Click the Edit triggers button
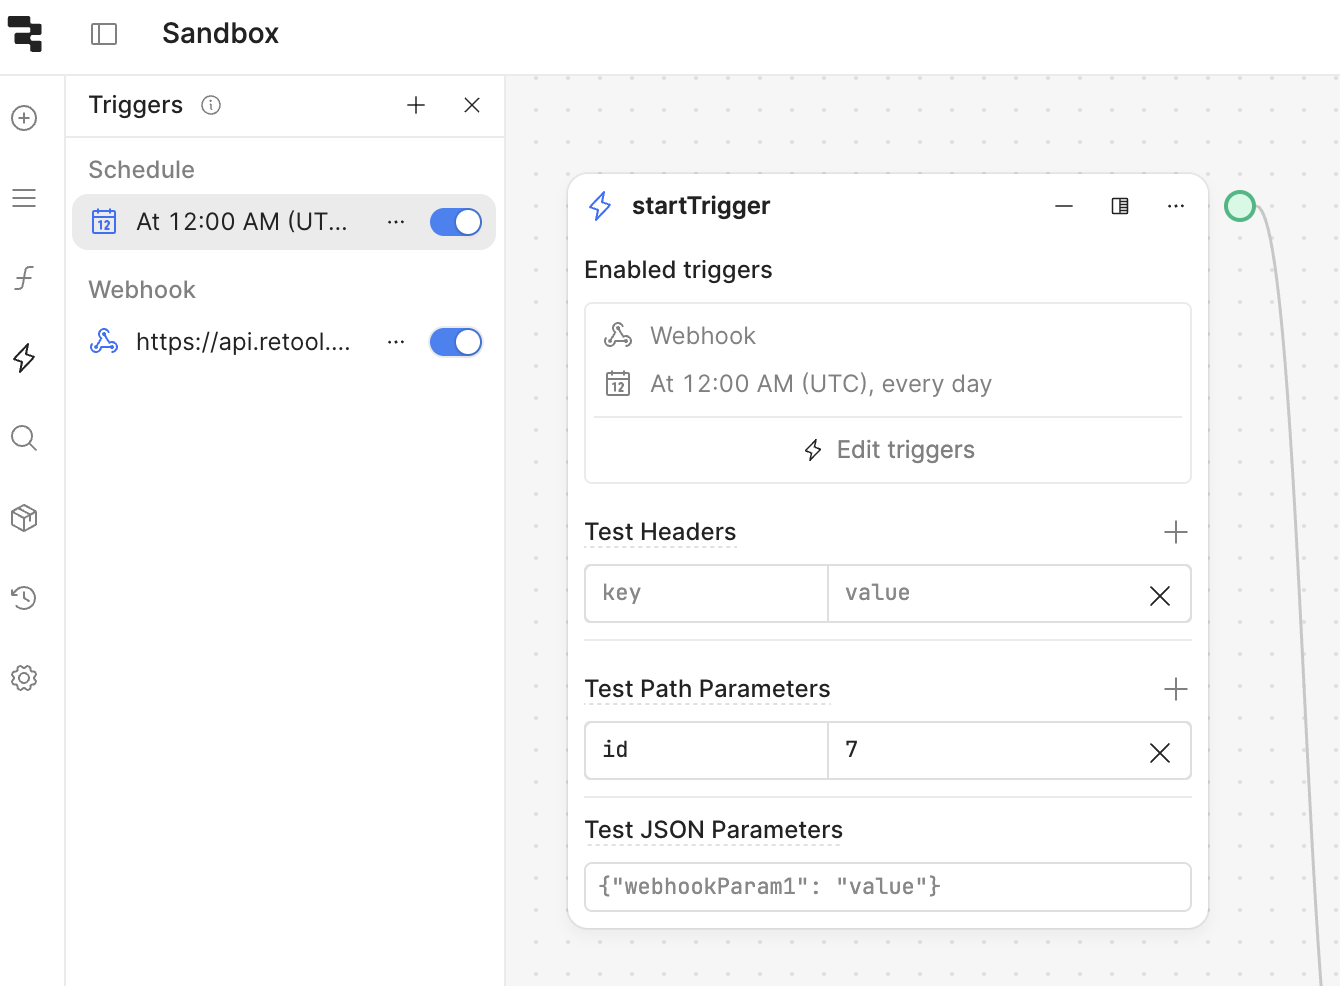The image size is (1340, 986). (x=888, y=450)
